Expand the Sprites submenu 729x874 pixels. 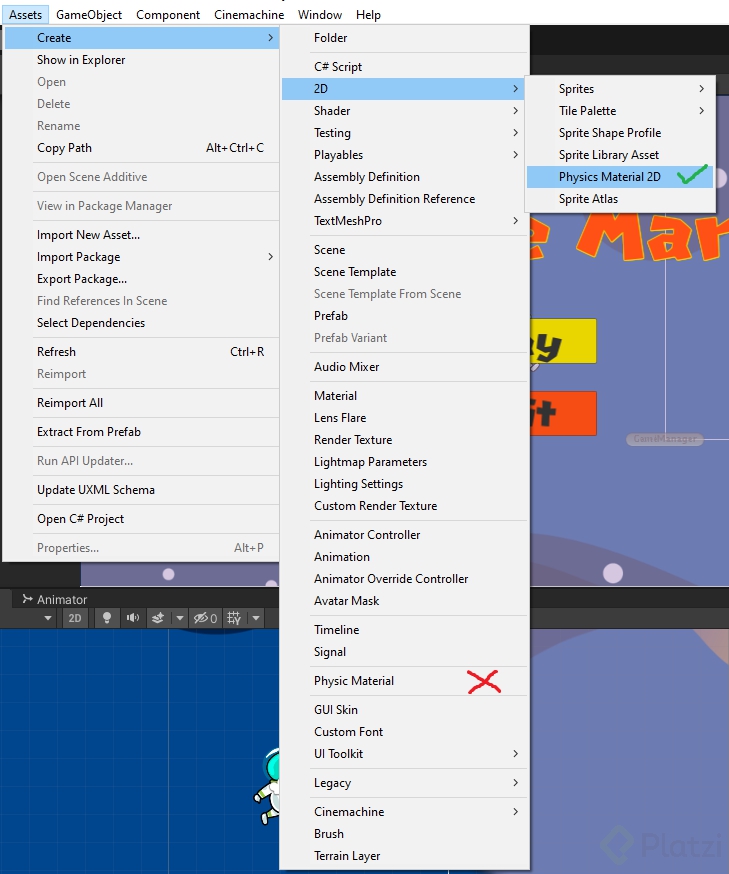[620, 89]
